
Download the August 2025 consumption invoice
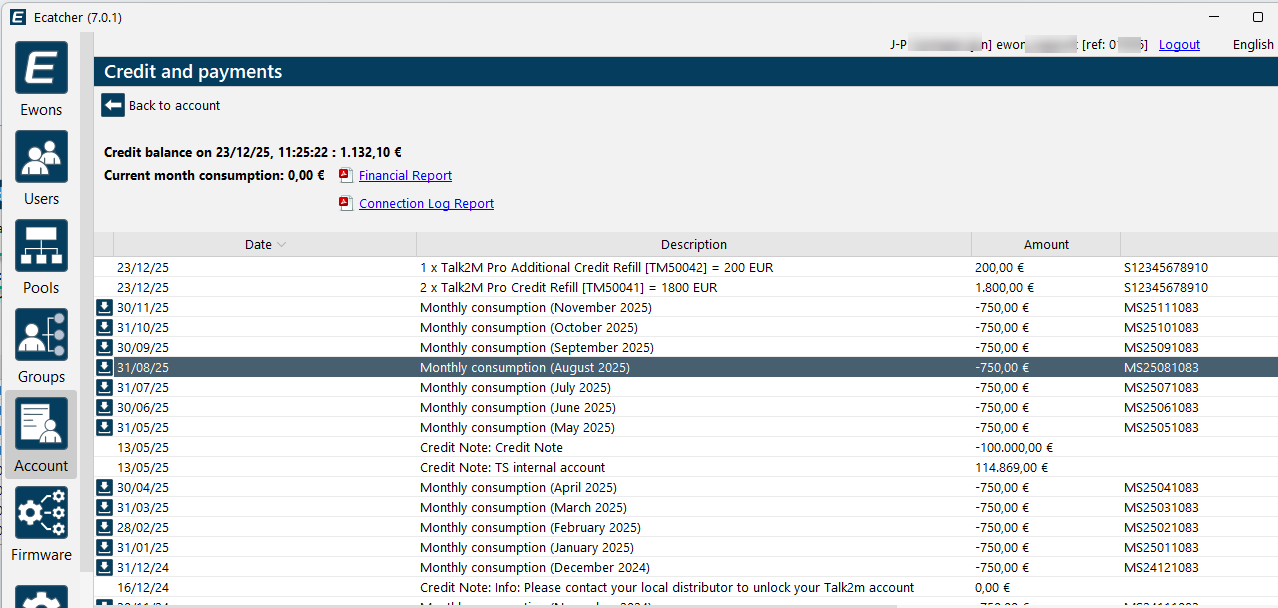pos(104,368)
